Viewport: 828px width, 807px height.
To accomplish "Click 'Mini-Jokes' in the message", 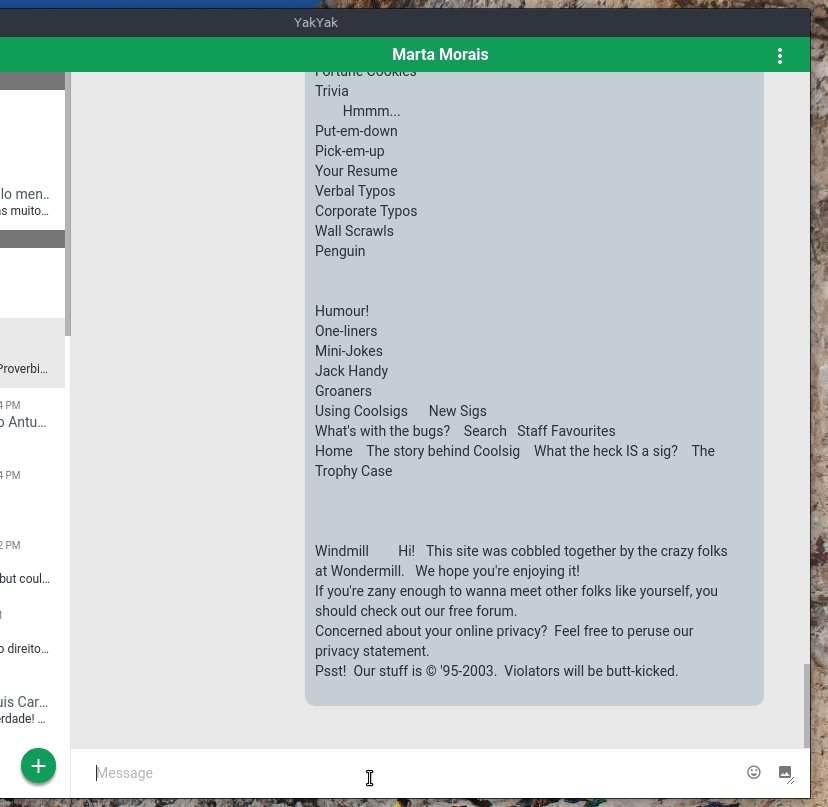I will click(349, 351).
